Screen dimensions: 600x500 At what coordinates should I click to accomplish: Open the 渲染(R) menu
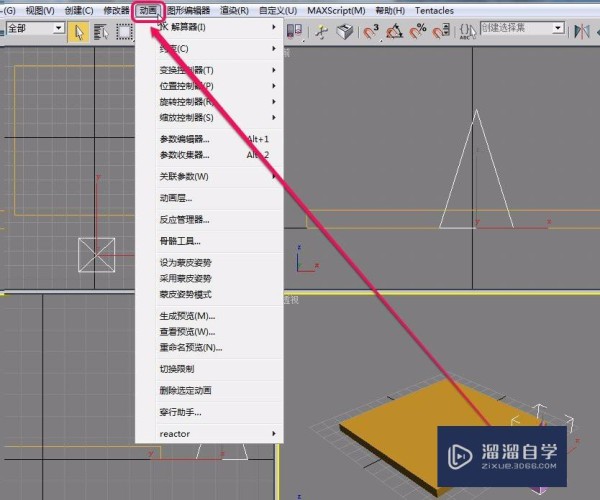[x=235, y=11]
